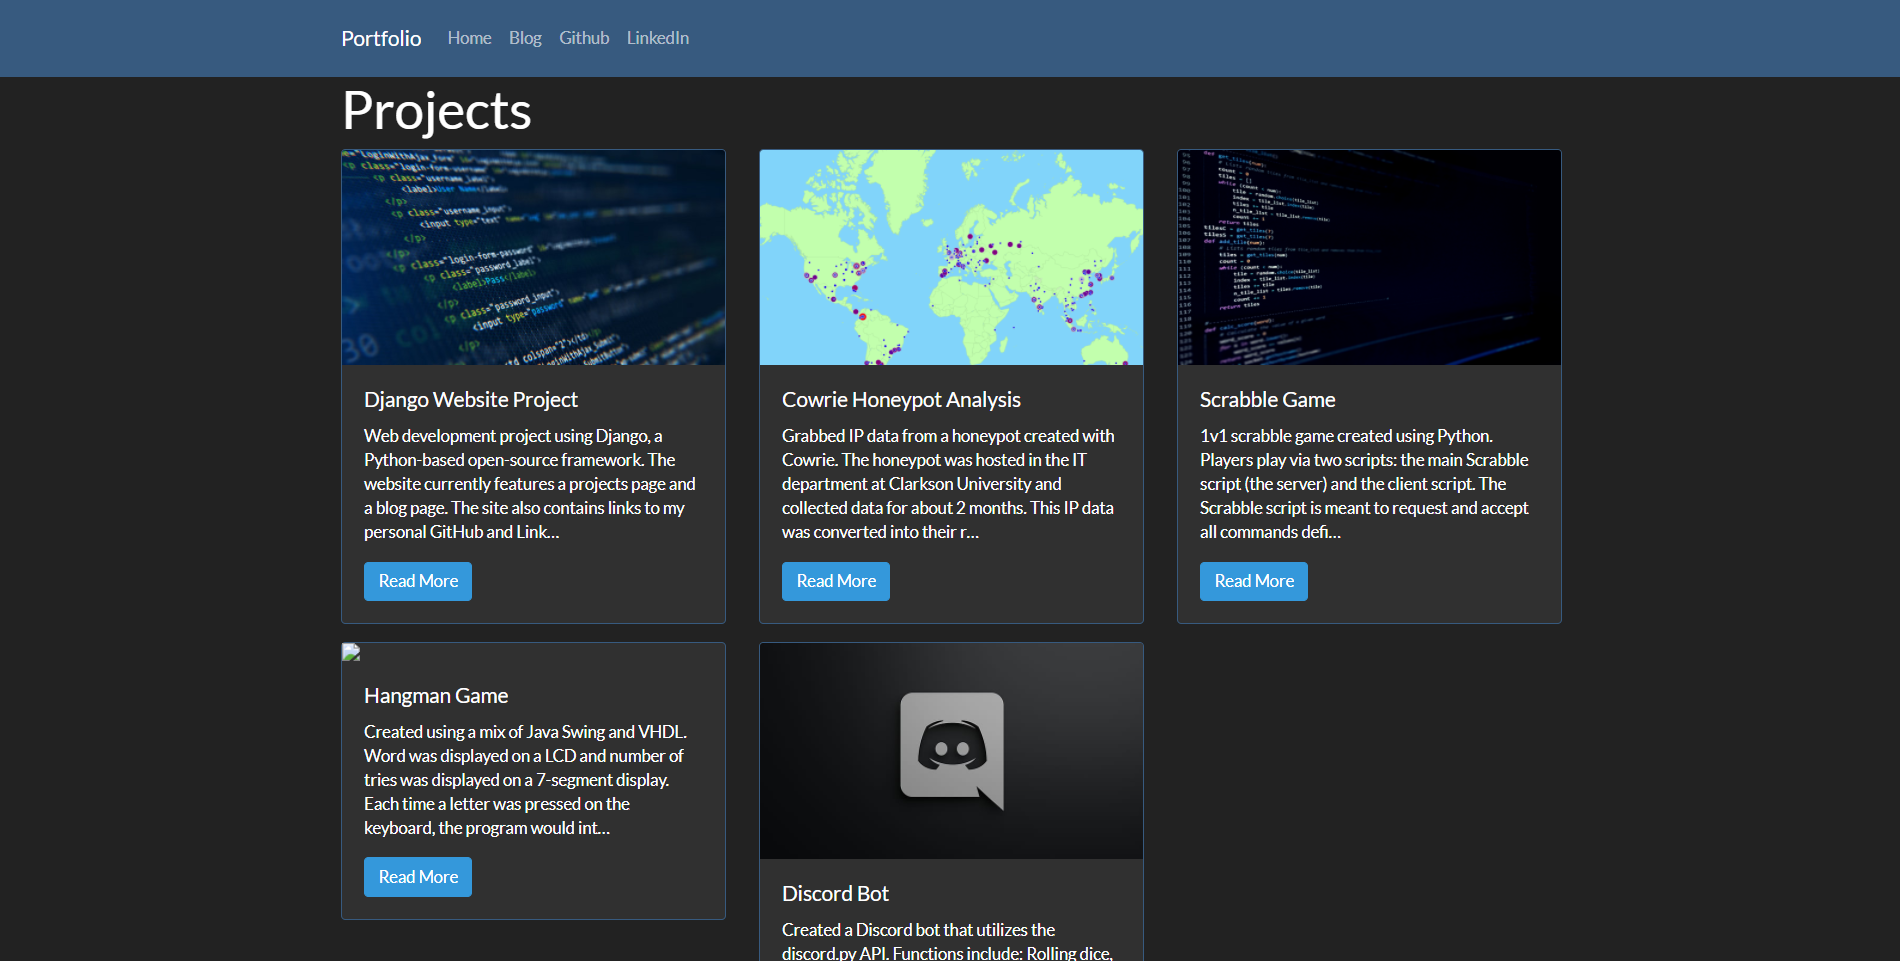Open the Github nav link

point(584,38)
